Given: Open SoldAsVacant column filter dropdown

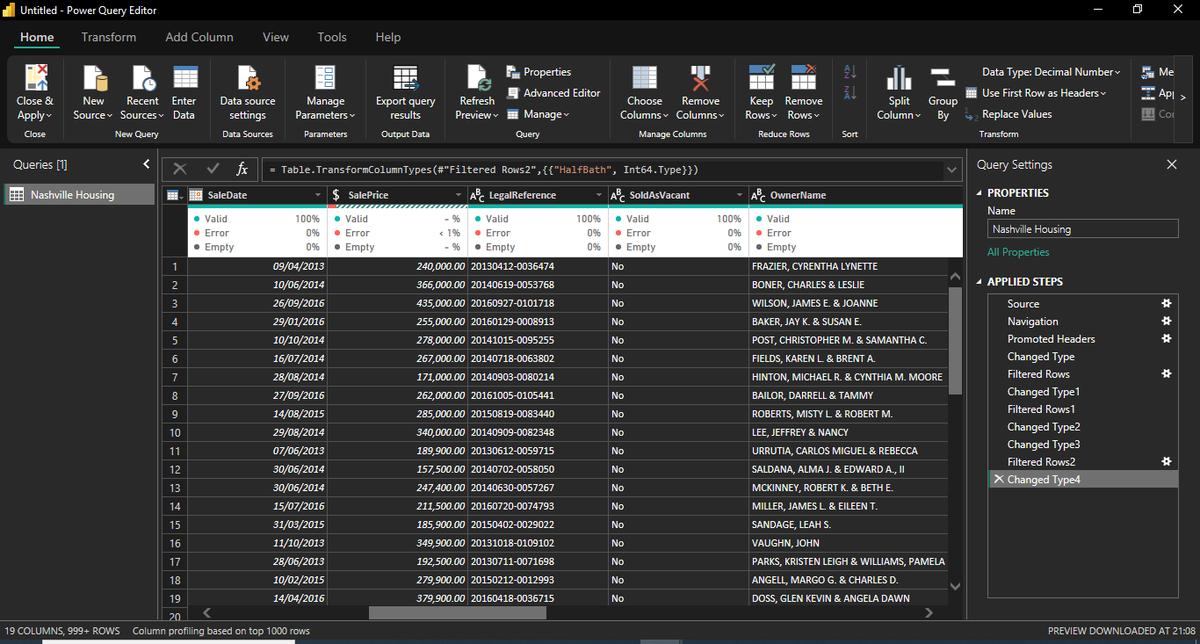Looking at the screenshot, I should [740, 195].
